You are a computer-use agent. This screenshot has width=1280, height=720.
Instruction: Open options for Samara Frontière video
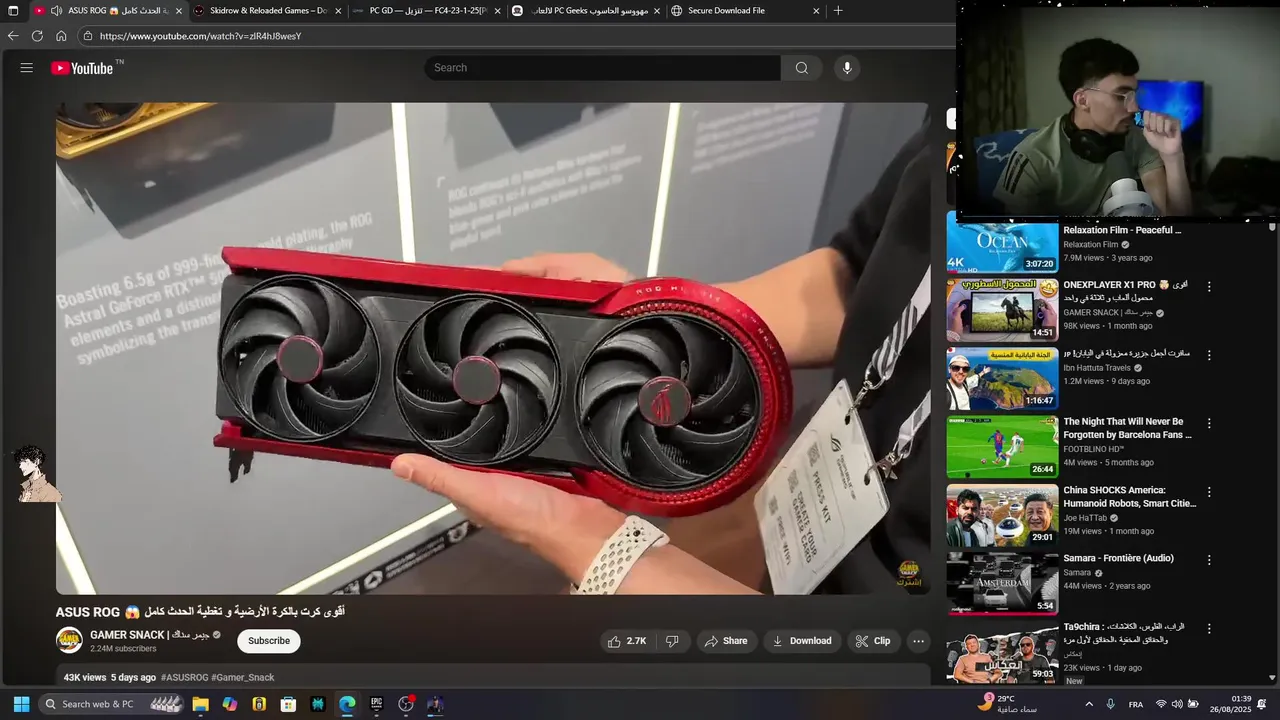pyautogui.click(x=1209, y=560)
